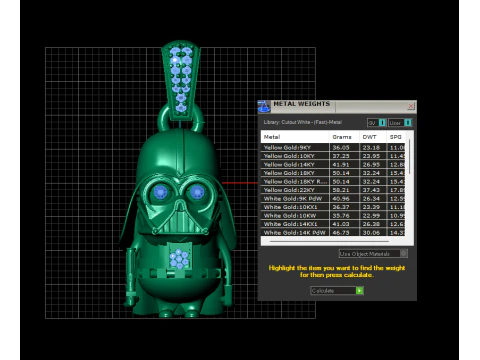Click the 35.76 grams value
This screenshot has height=360, width=480.
(x=341, y=216)
